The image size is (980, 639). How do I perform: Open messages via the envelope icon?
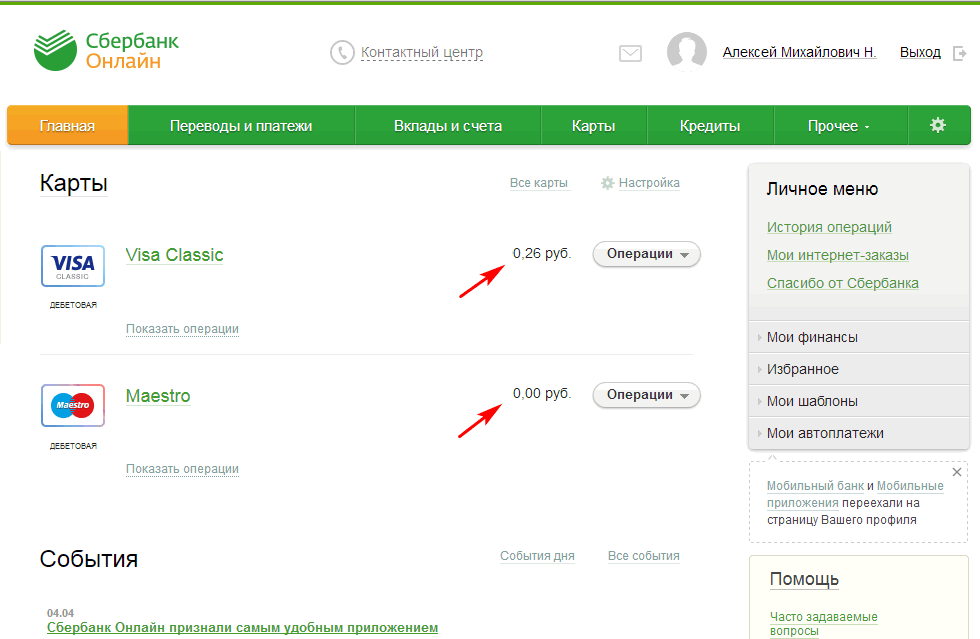coord(630,53)
